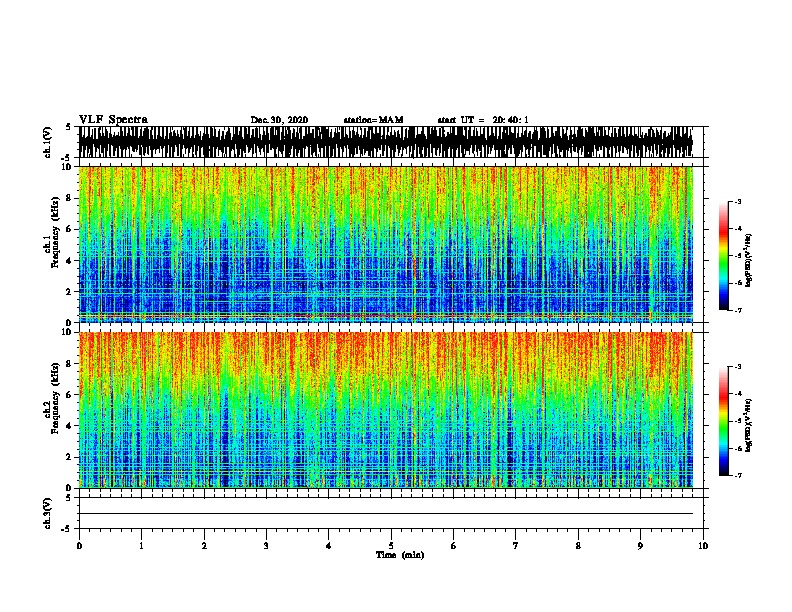Click tick label "6" on the Time axis

coord(454,546)
